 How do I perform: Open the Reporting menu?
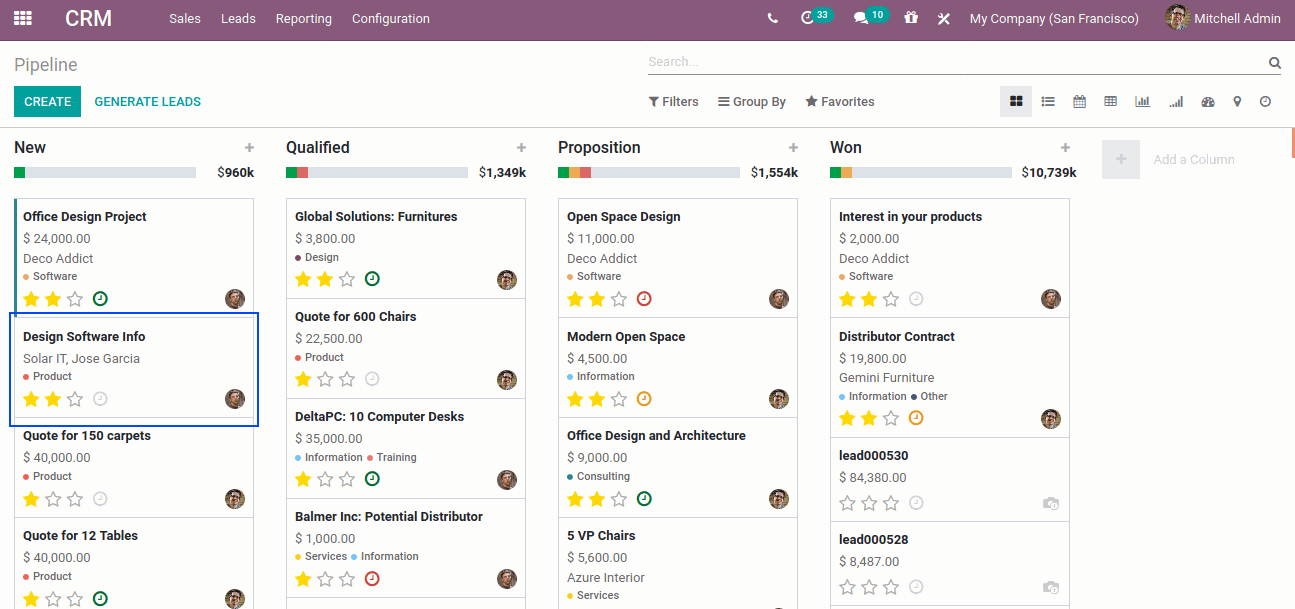click(303, 18)
